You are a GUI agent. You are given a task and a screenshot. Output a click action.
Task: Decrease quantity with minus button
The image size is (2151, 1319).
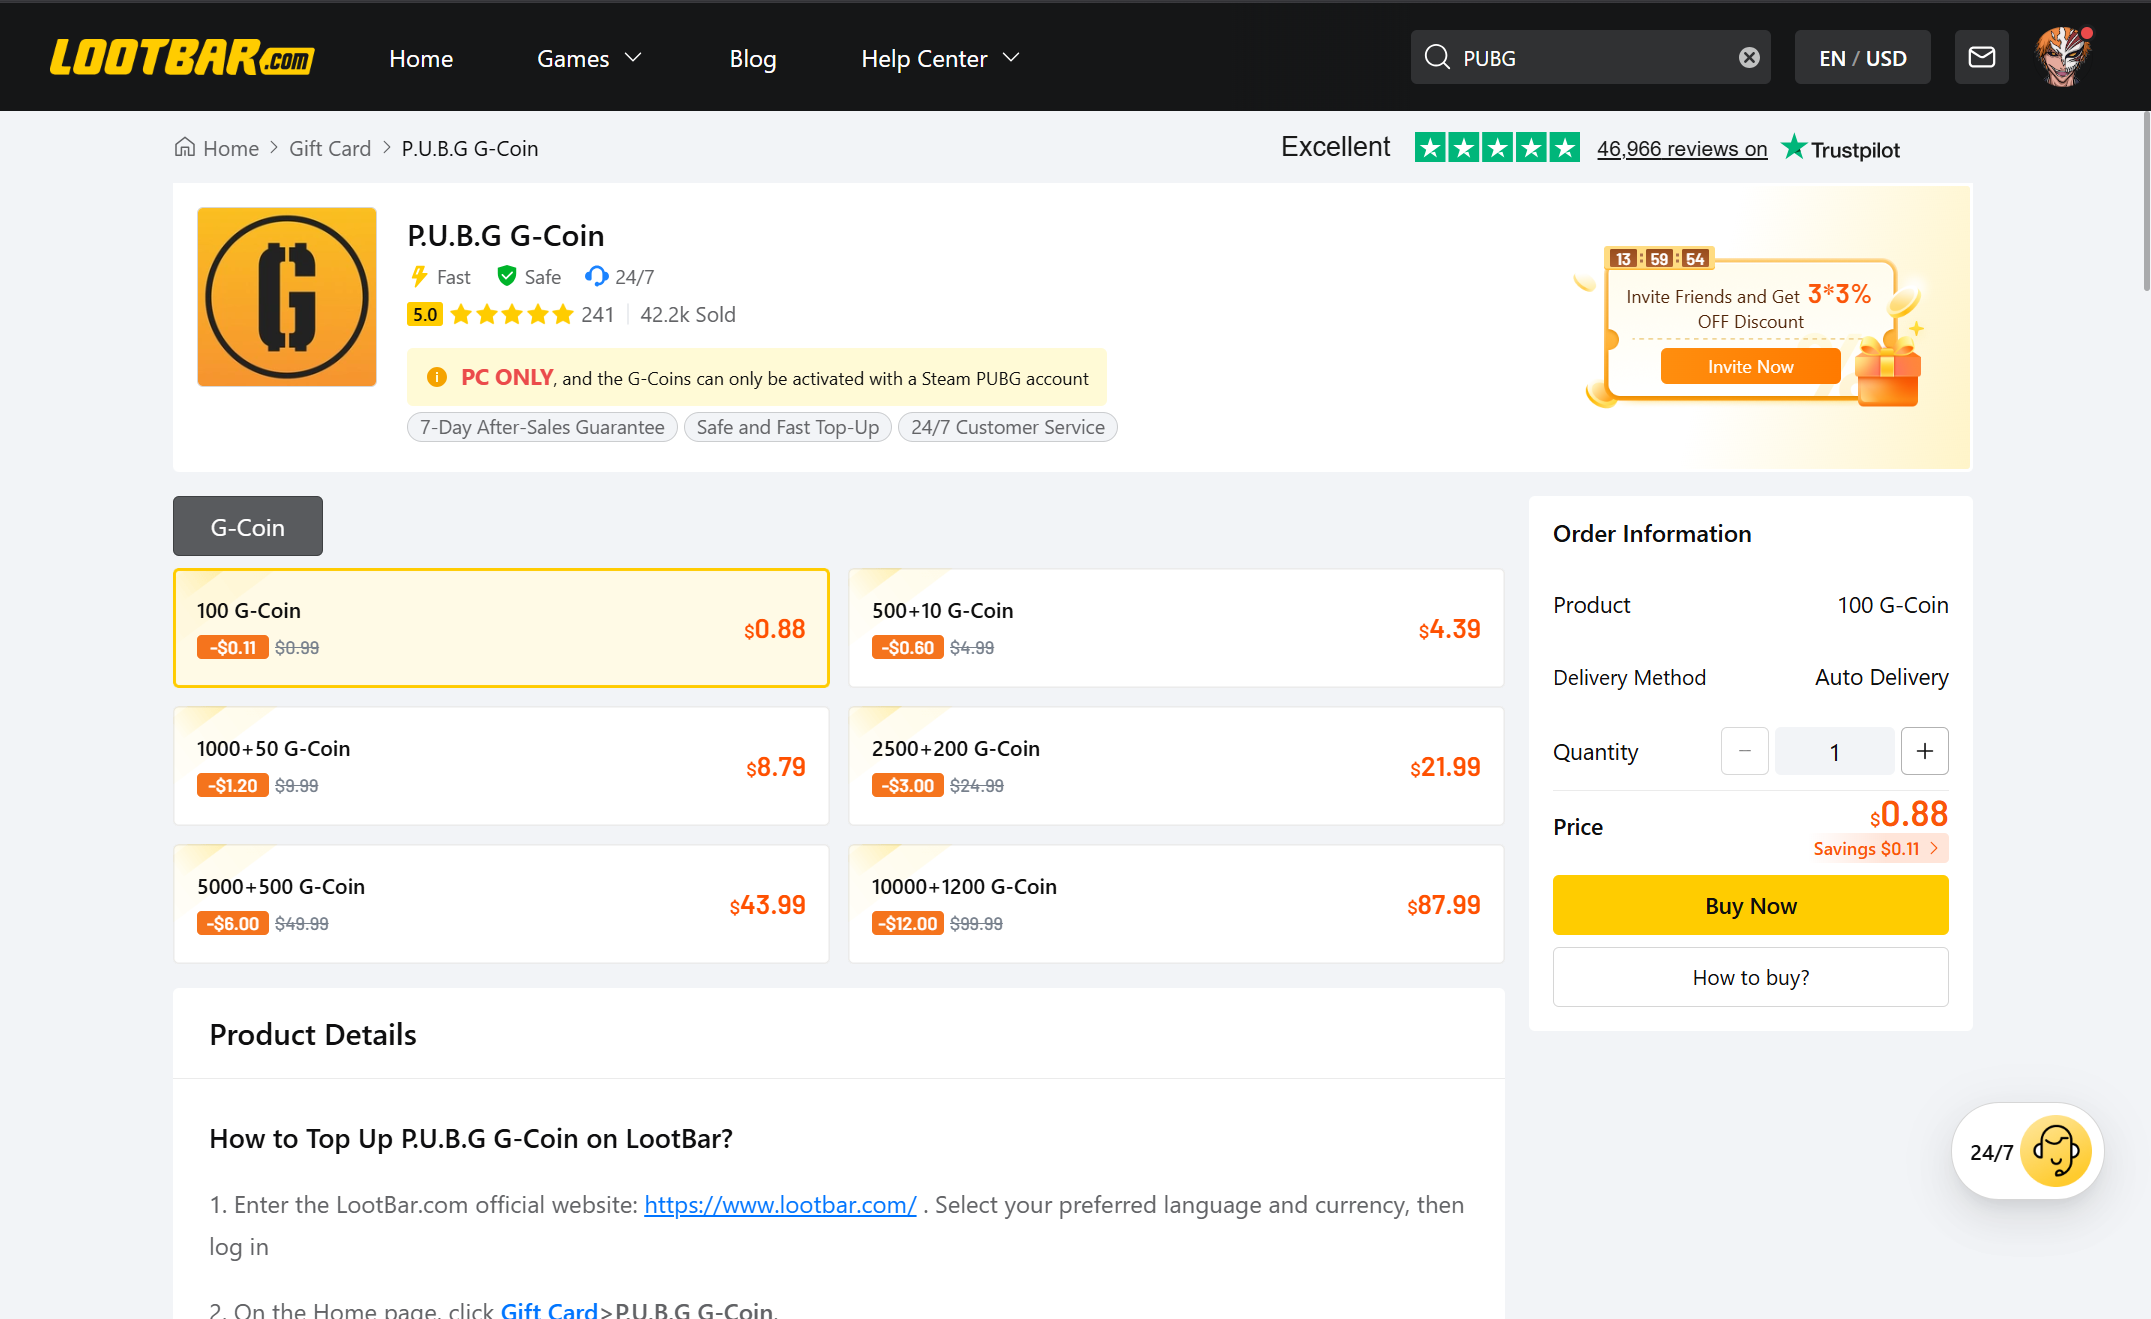[x=1745, y=751]
